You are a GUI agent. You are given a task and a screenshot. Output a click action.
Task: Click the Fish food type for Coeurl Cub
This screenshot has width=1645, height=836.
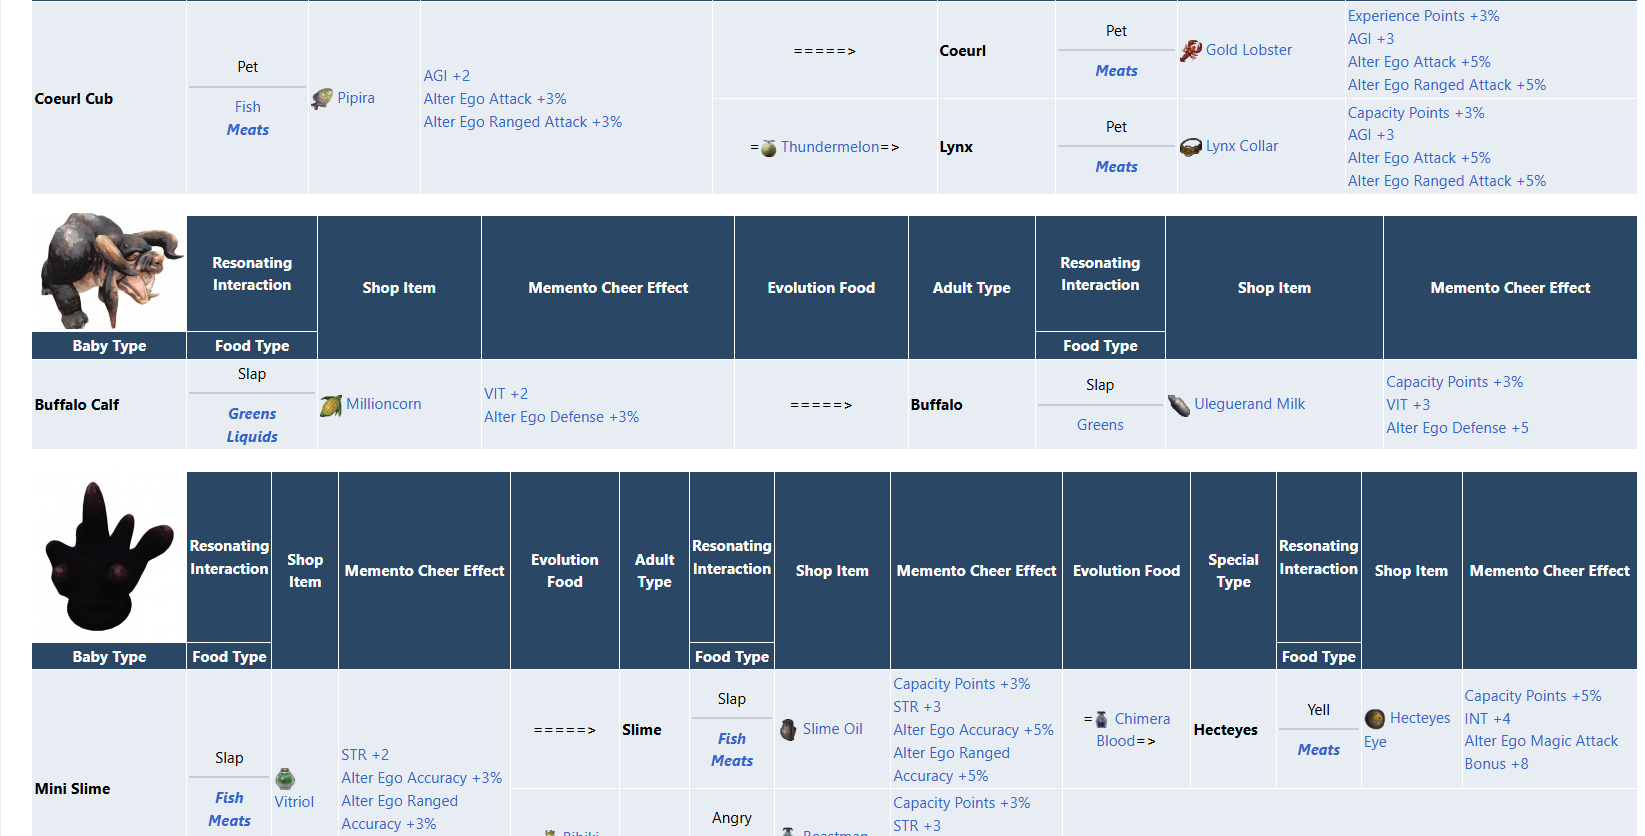[248, 107]
